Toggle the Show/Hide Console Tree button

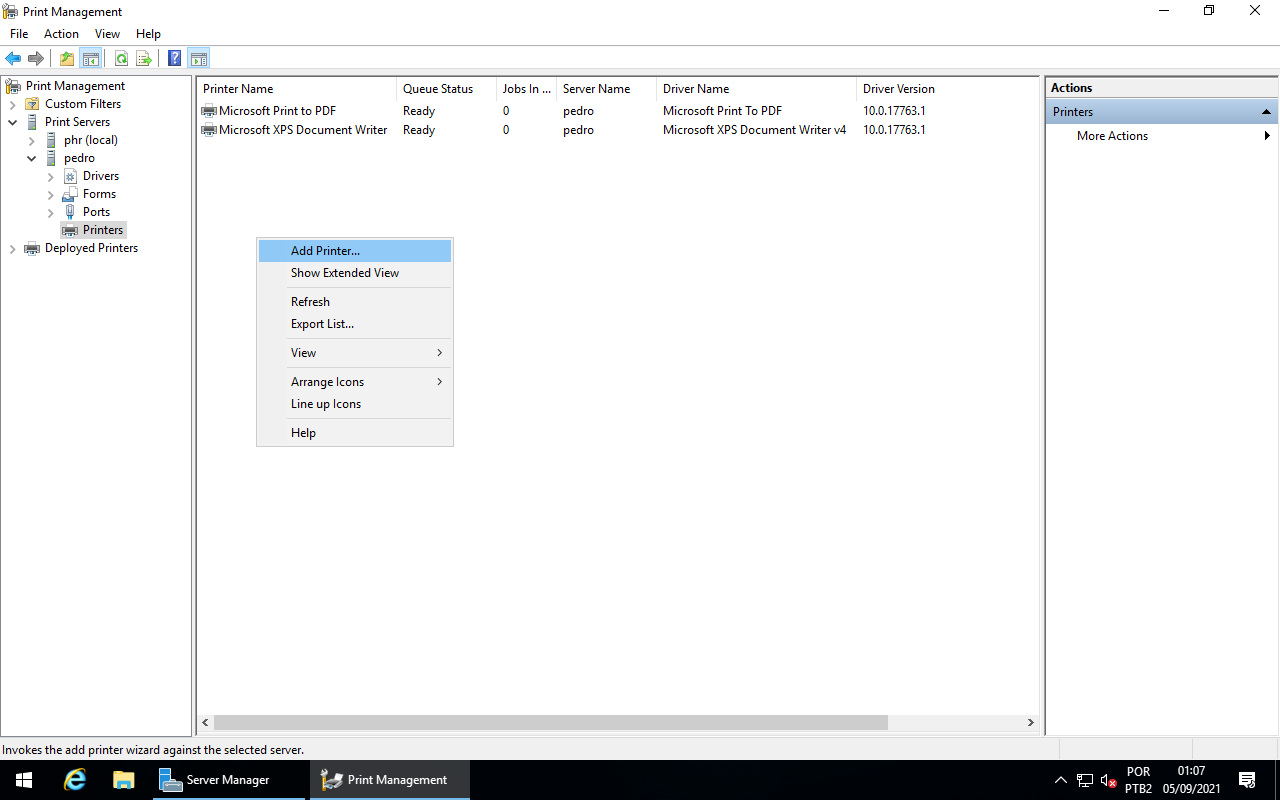click(x=91, y=58)
